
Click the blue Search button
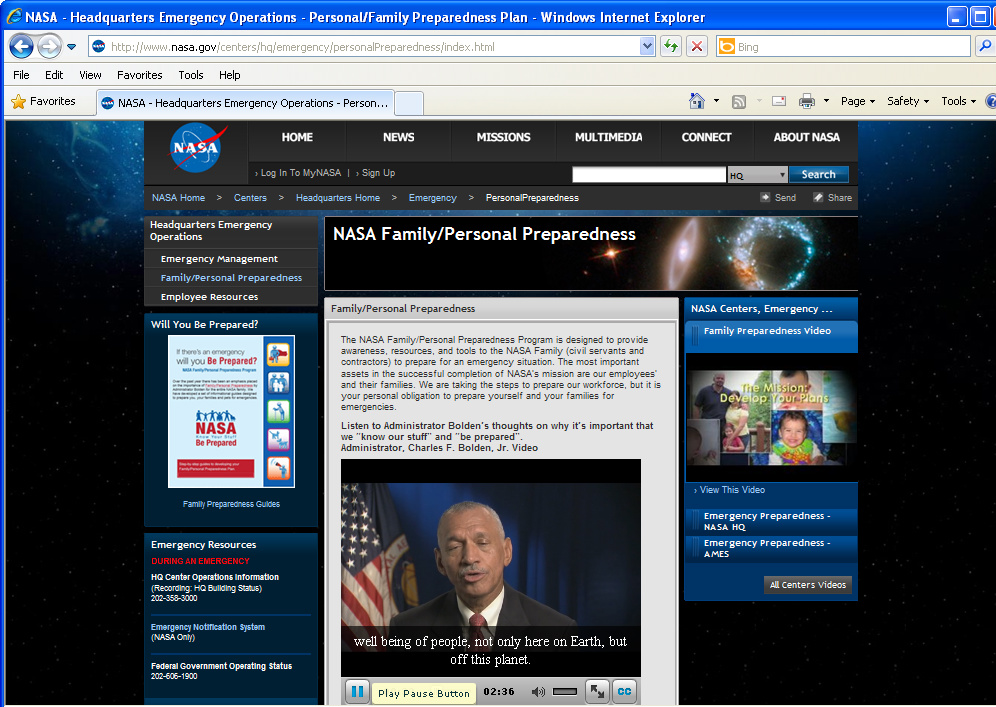(x=818, y=174)
